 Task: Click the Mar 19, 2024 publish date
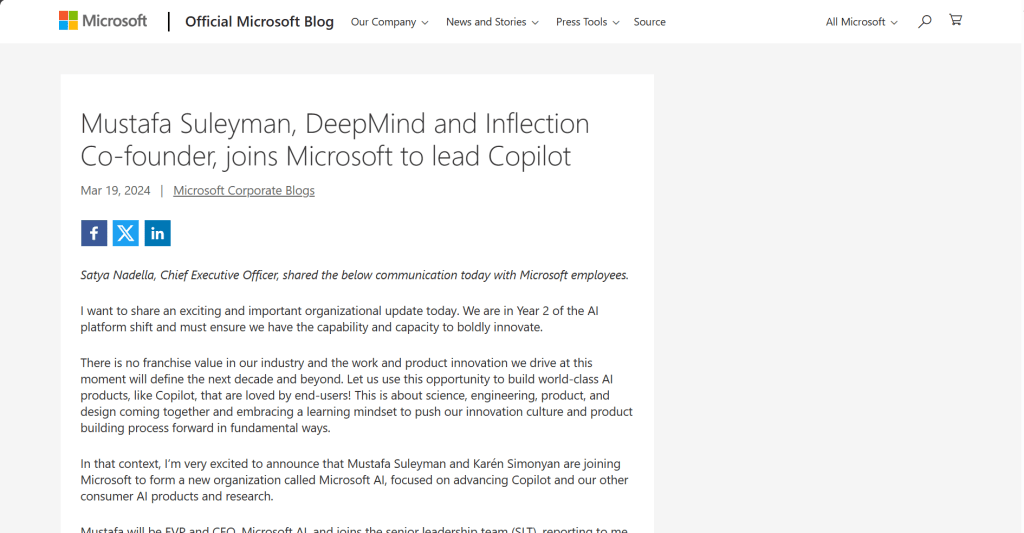tap(116, 191)
